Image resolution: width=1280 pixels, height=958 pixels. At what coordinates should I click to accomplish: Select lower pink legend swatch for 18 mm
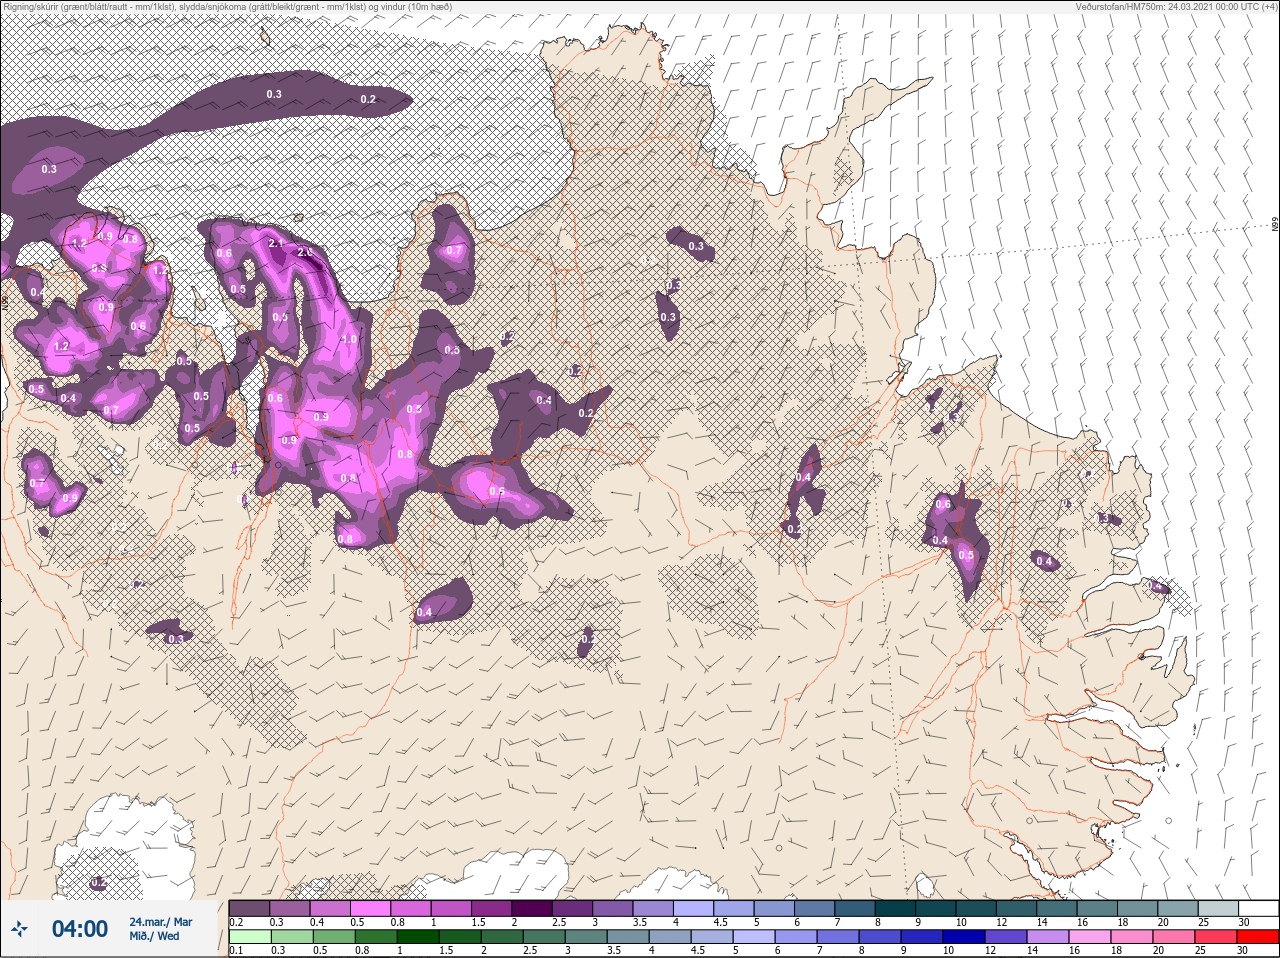tap(1132, 937)
